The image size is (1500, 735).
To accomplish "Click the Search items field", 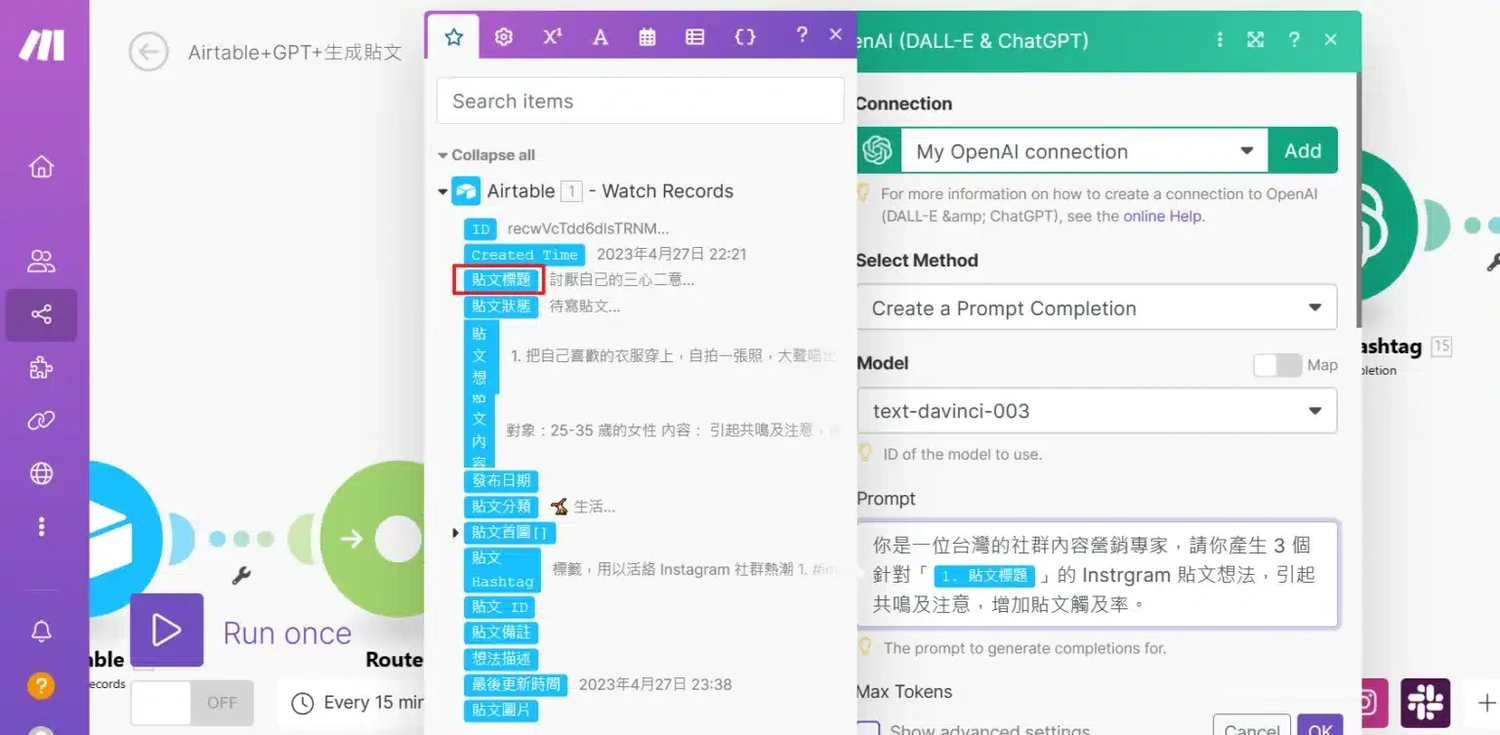I will click(640, 101).
